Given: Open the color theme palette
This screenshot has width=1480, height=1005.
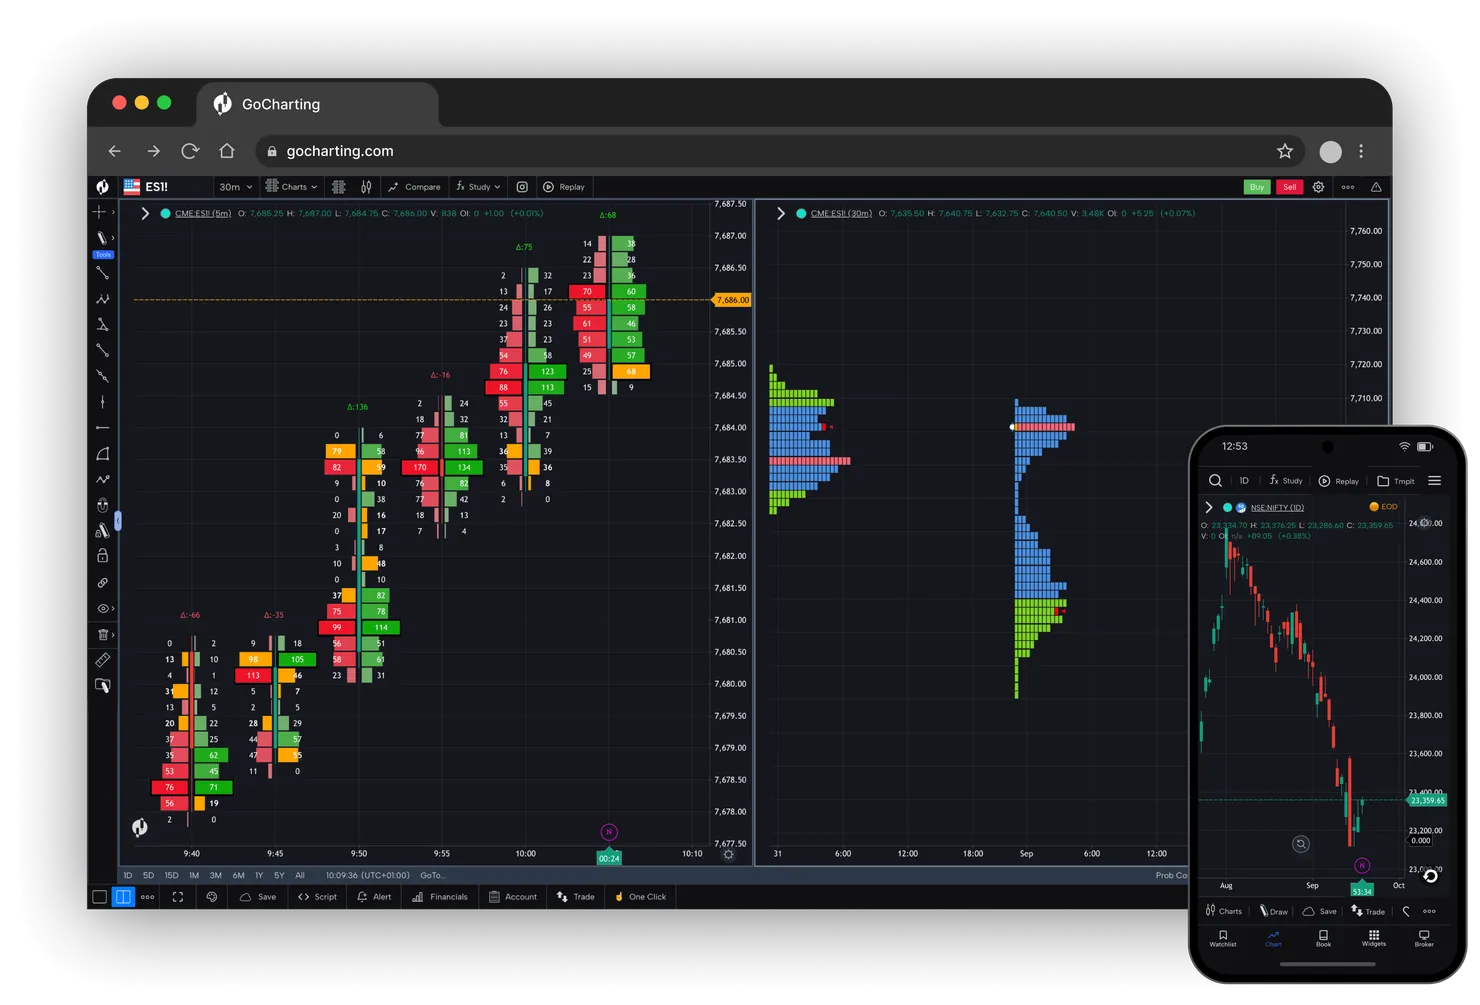Looking at the screenshot, I should pyautogui.click(x=212, y=897).
